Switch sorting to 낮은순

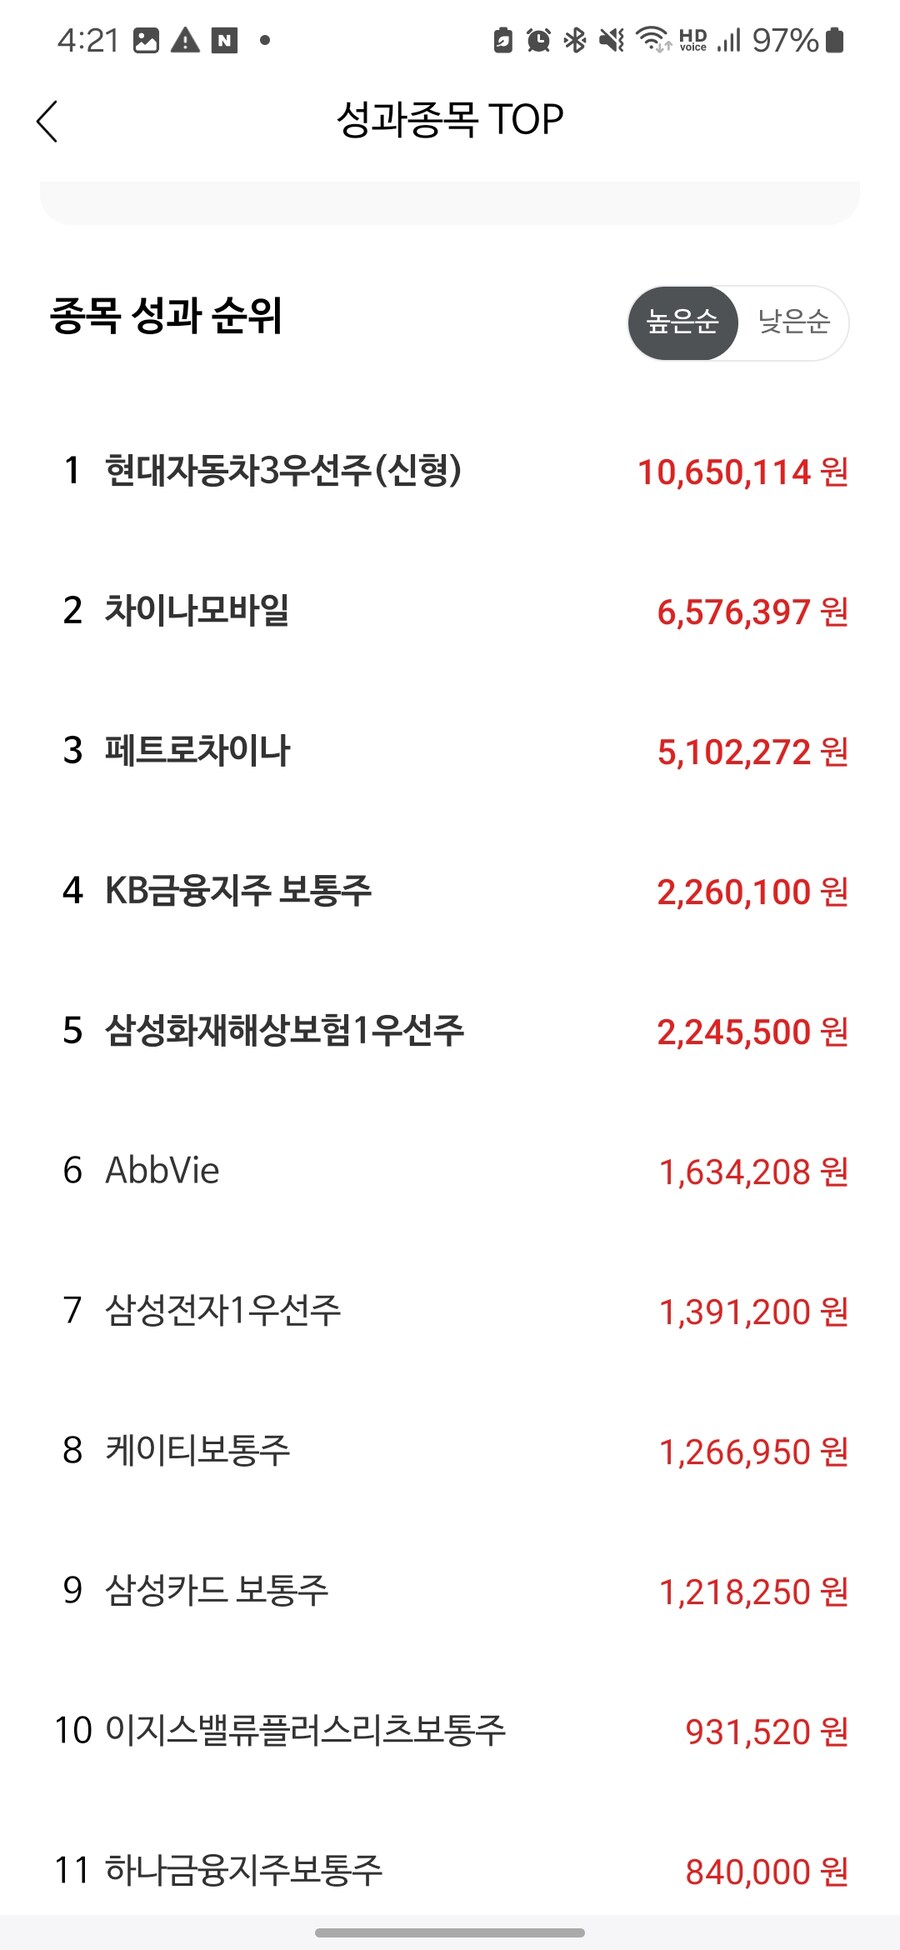click(794, 322)
